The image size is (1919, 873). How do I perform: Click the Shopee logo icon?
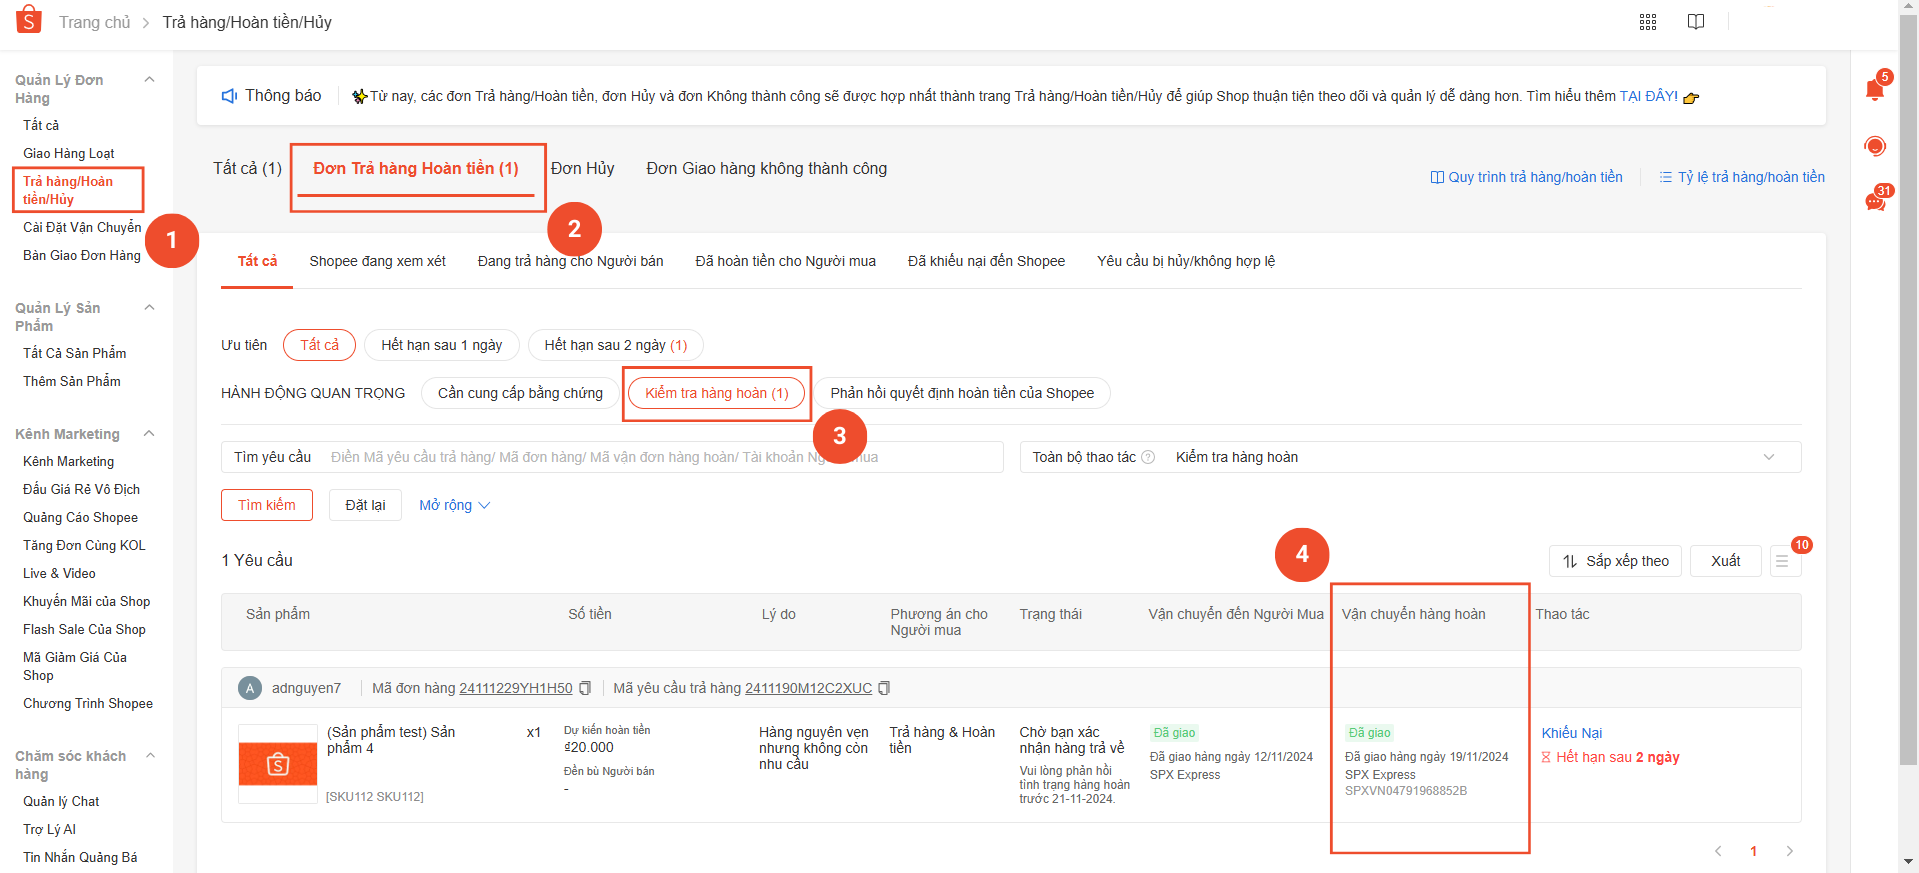point(29,20)
